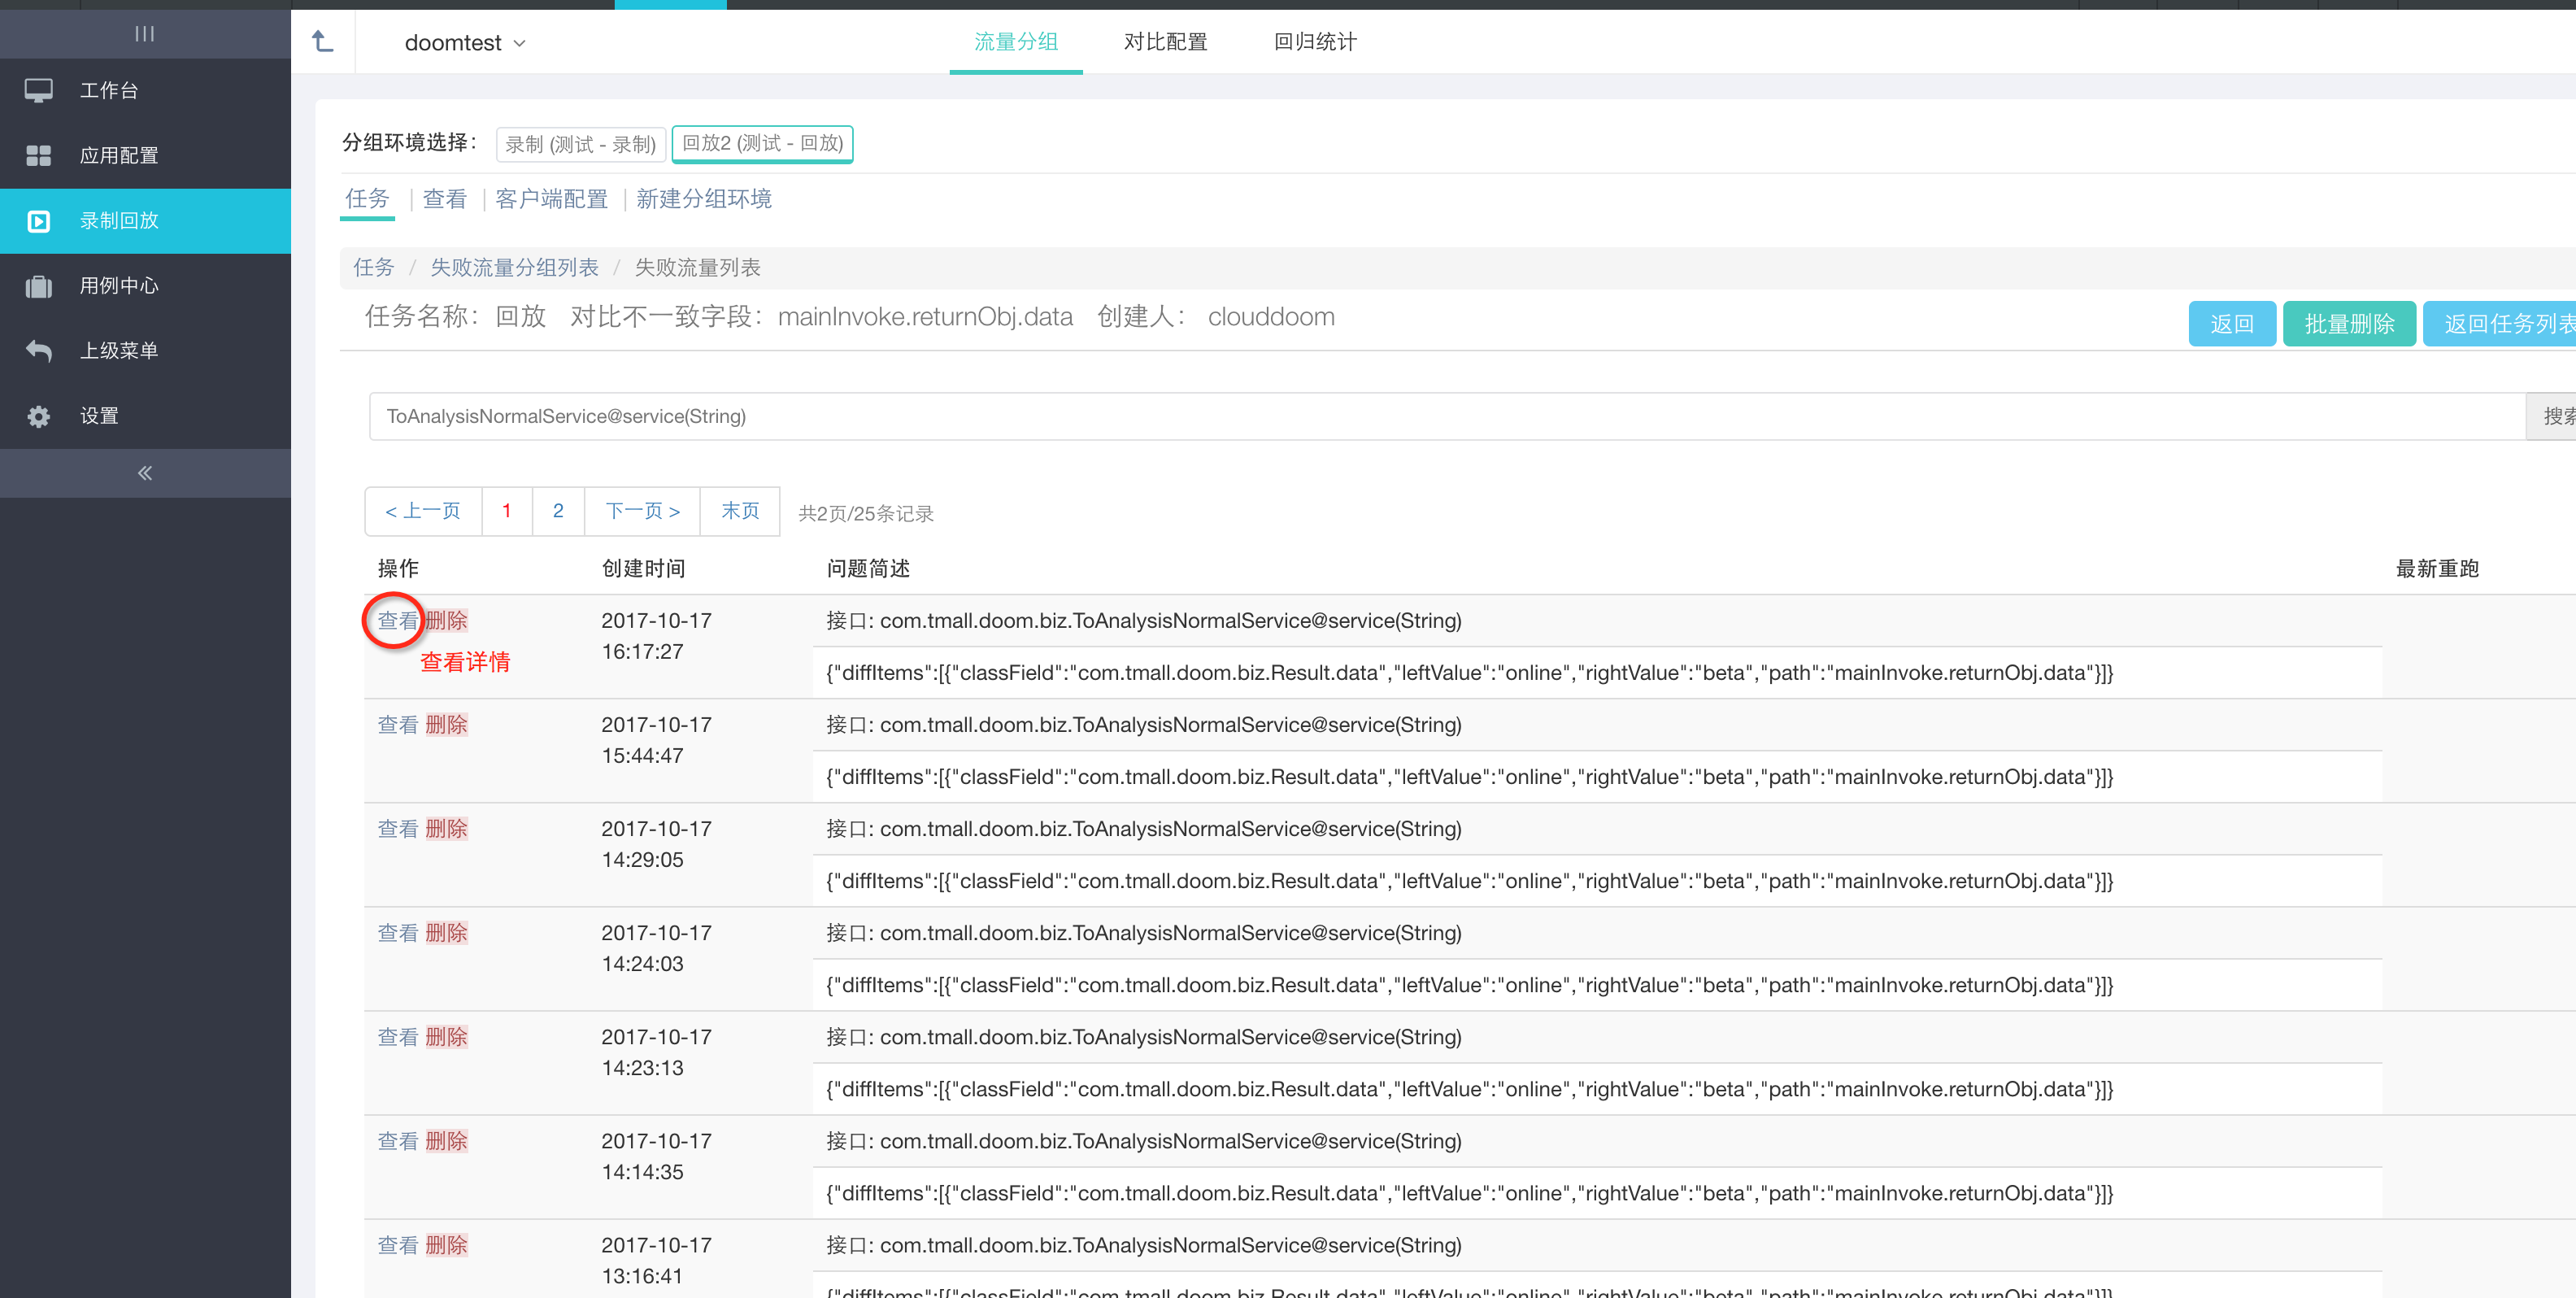The image size is (2576, 1298).
Task: Open the 设置 sidebar menu item
Action: point(145,416)
